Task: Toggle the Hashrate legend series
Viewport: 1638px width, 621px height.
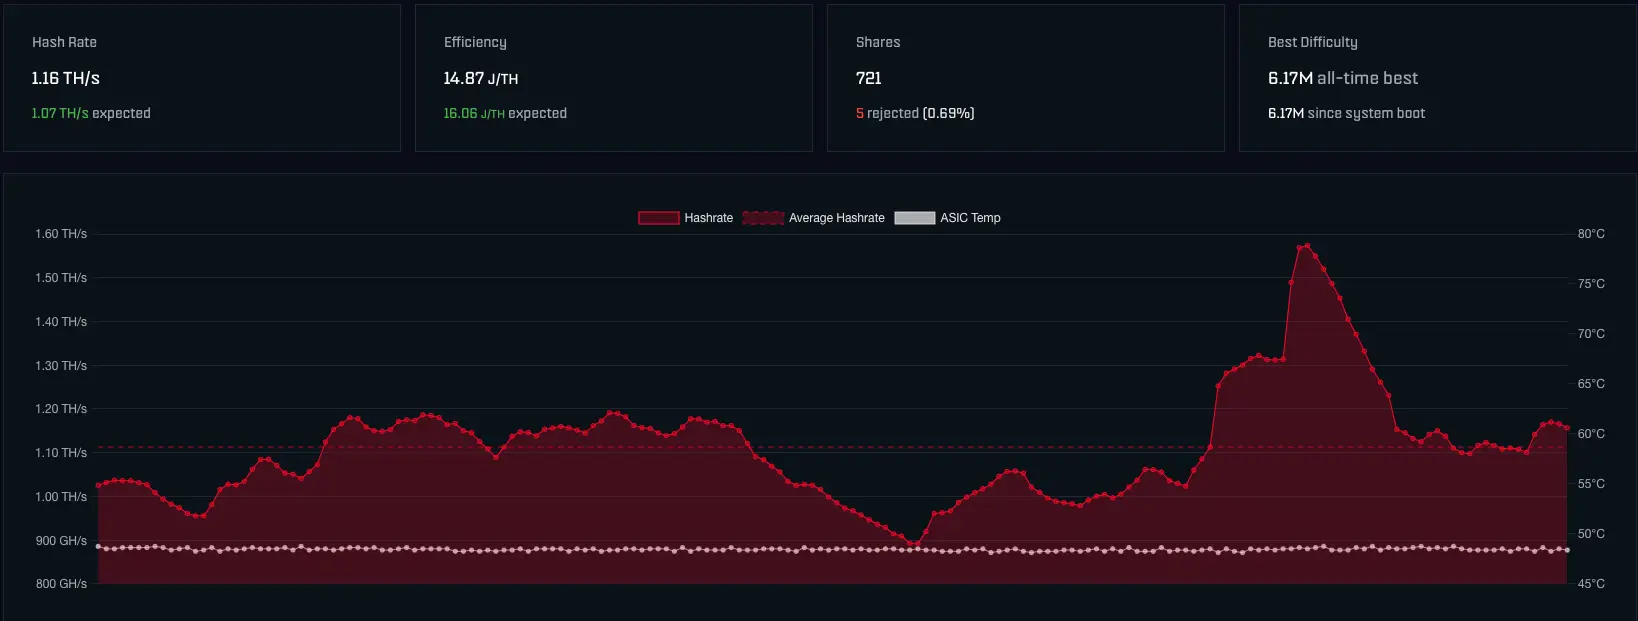Action: (x=685, y=218)
